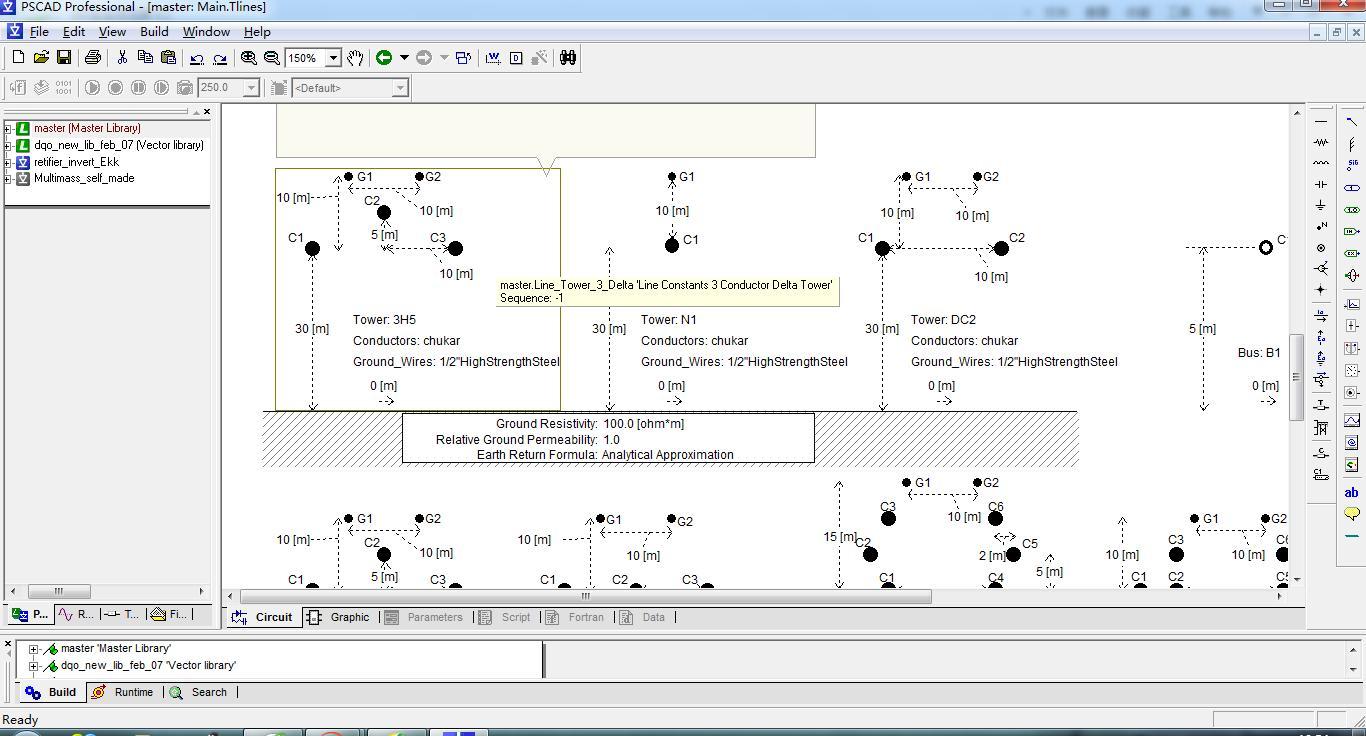Image resolution: width=1366 pixels, height=736 pixels.
Task: Select the Tower: 3H5 delta tower component
Action: 418,289
